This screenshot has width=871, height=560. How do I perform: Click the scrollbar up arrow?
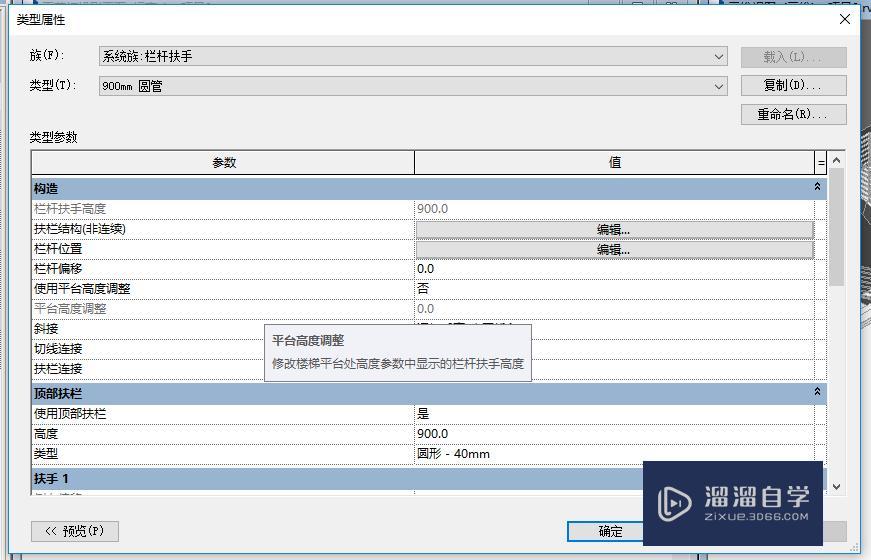coord(837,160)
